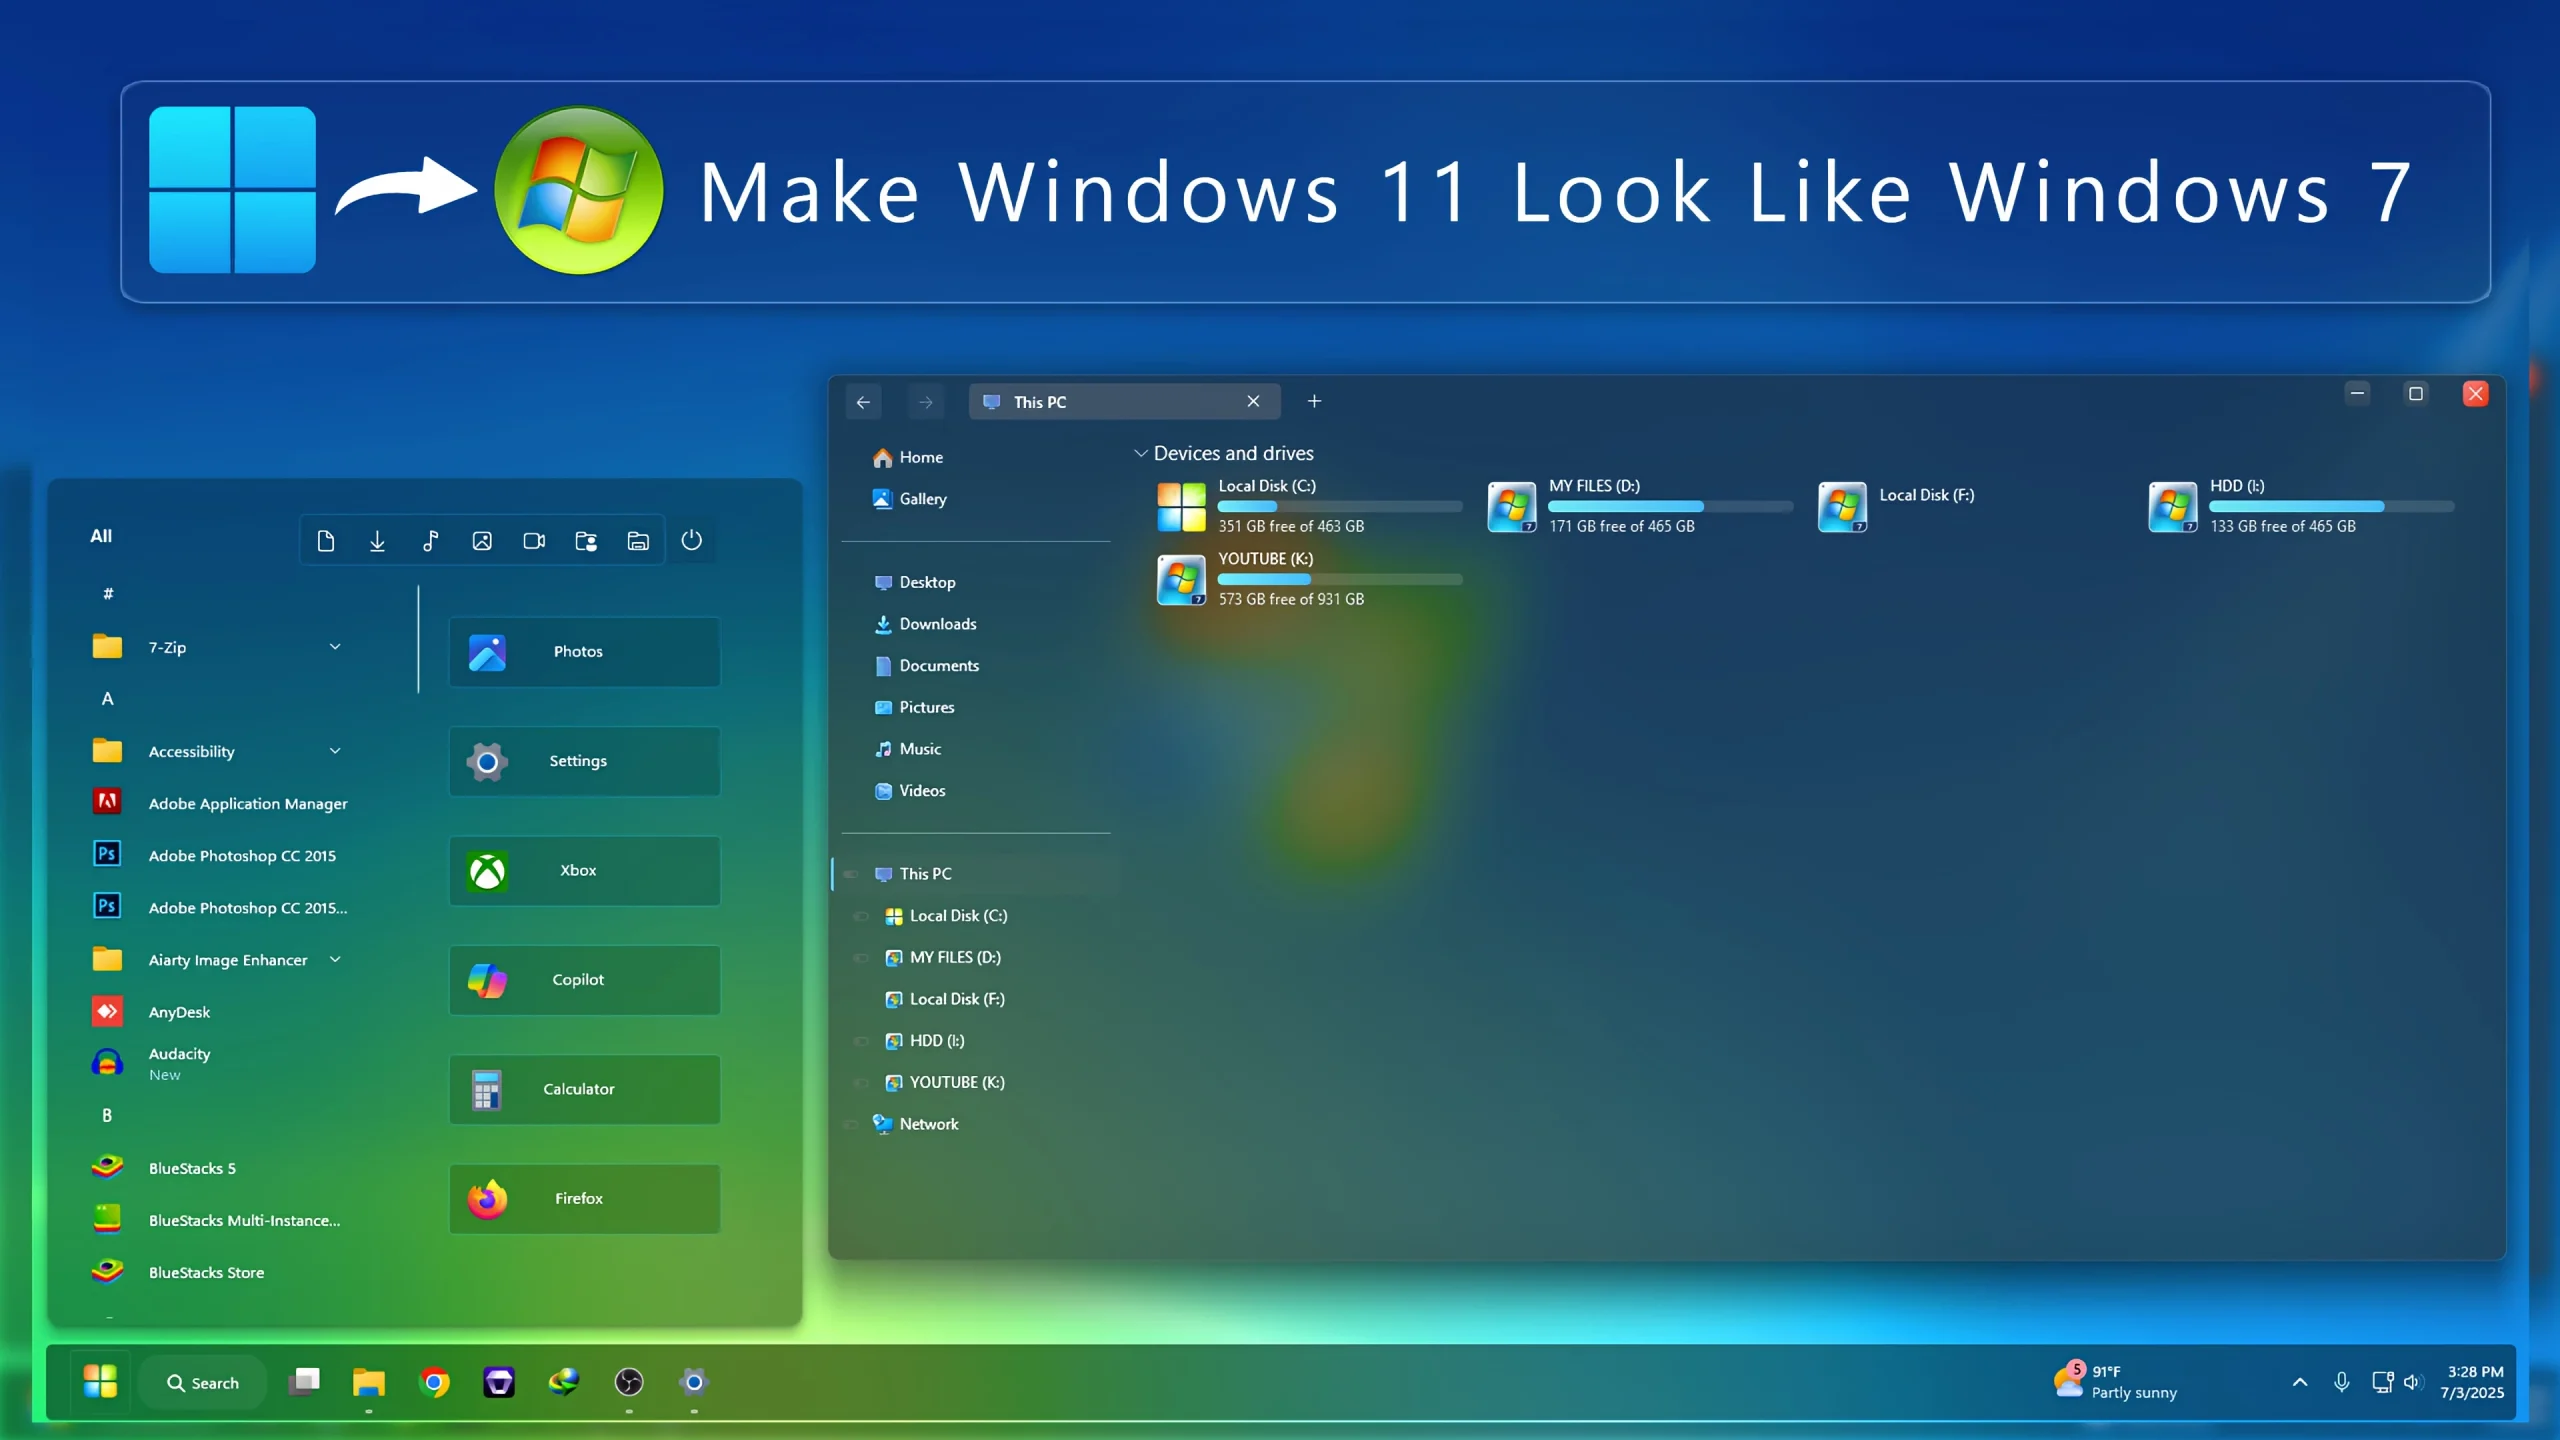Screen dimensions: 2560x1440
Task: Open Gallery in navigation pane
Action: (x=910, y=499)
